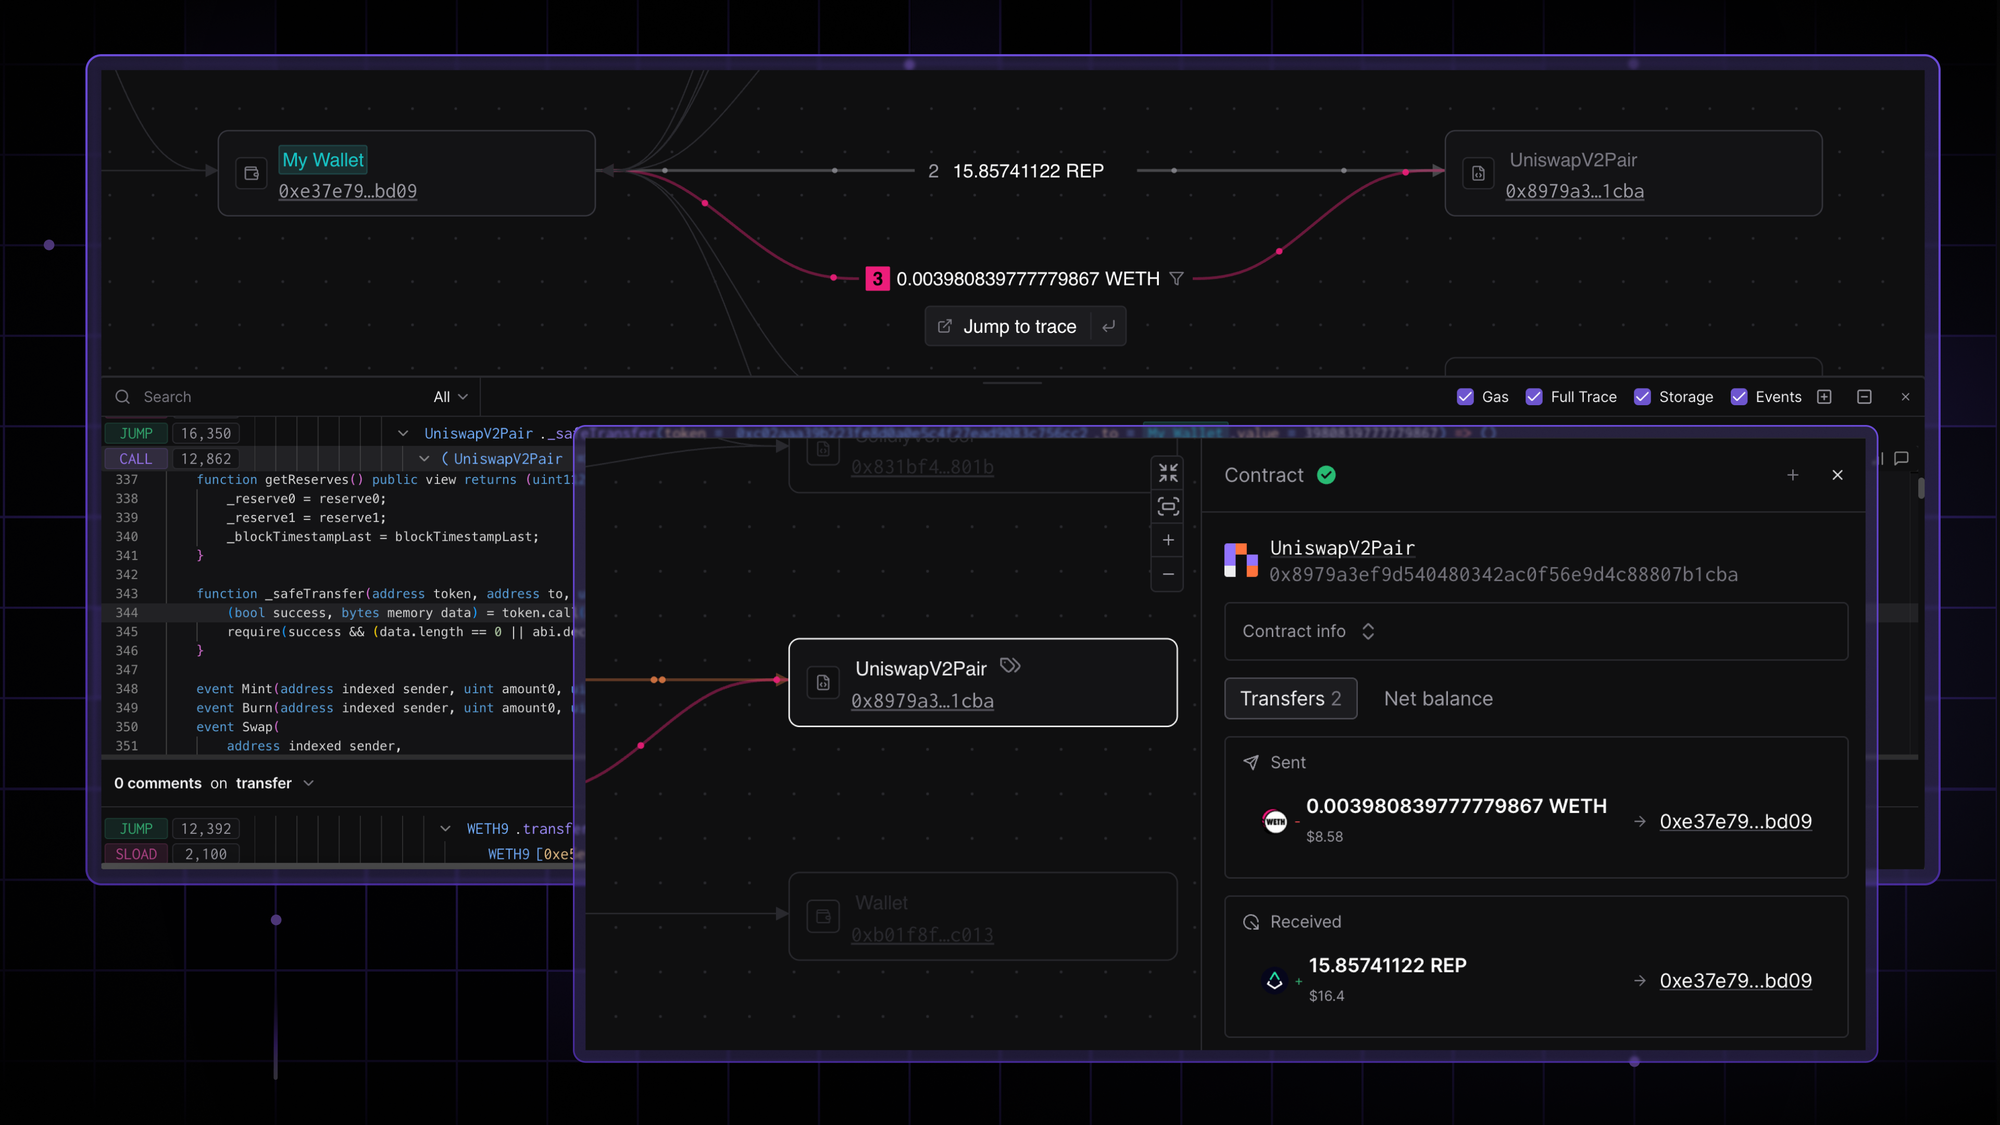Disable the Gas checkbox

point(1466,397)
